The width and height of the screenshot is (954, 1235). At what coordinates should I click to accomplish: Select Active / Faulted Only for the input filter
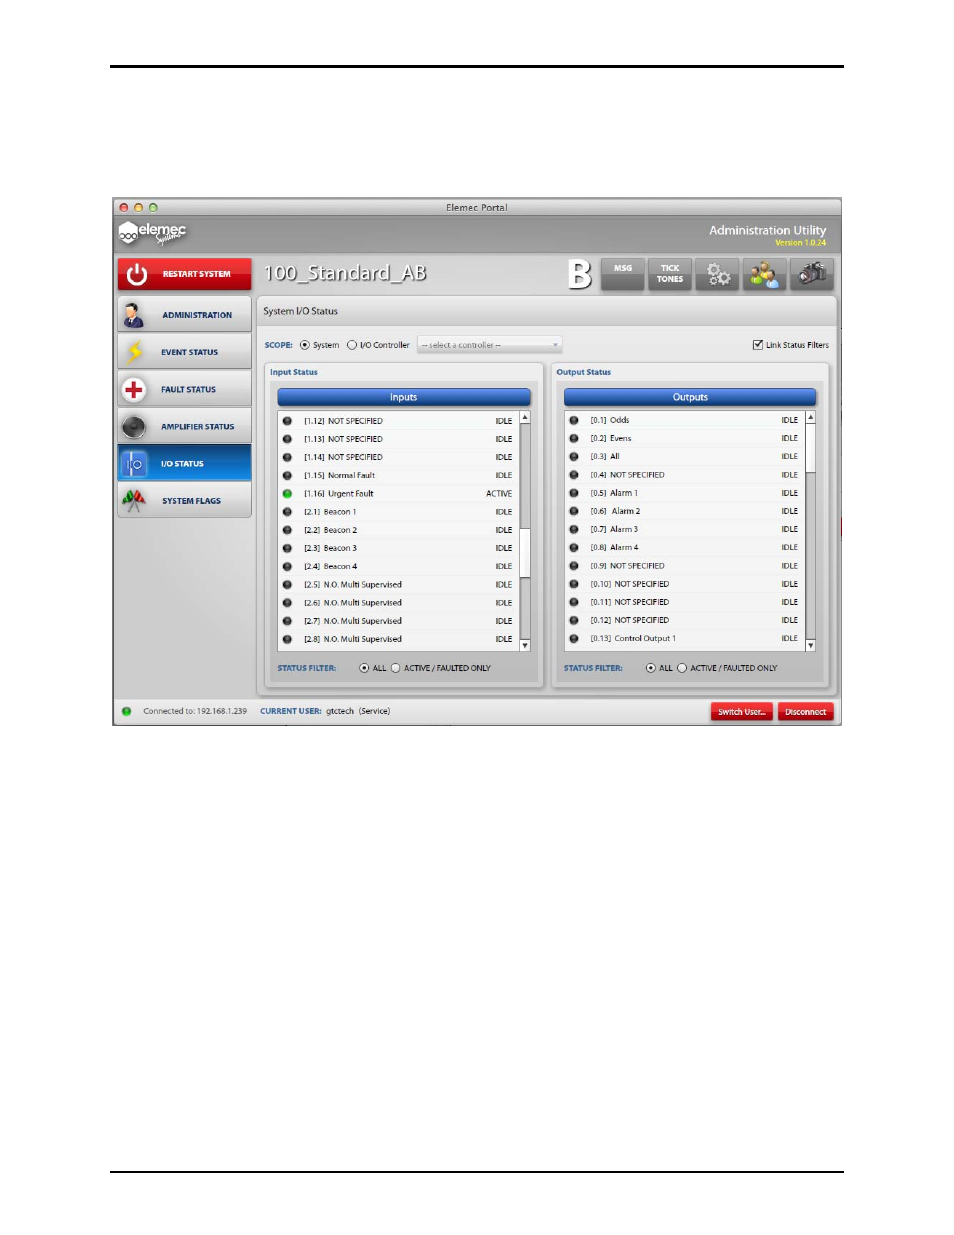396,668
